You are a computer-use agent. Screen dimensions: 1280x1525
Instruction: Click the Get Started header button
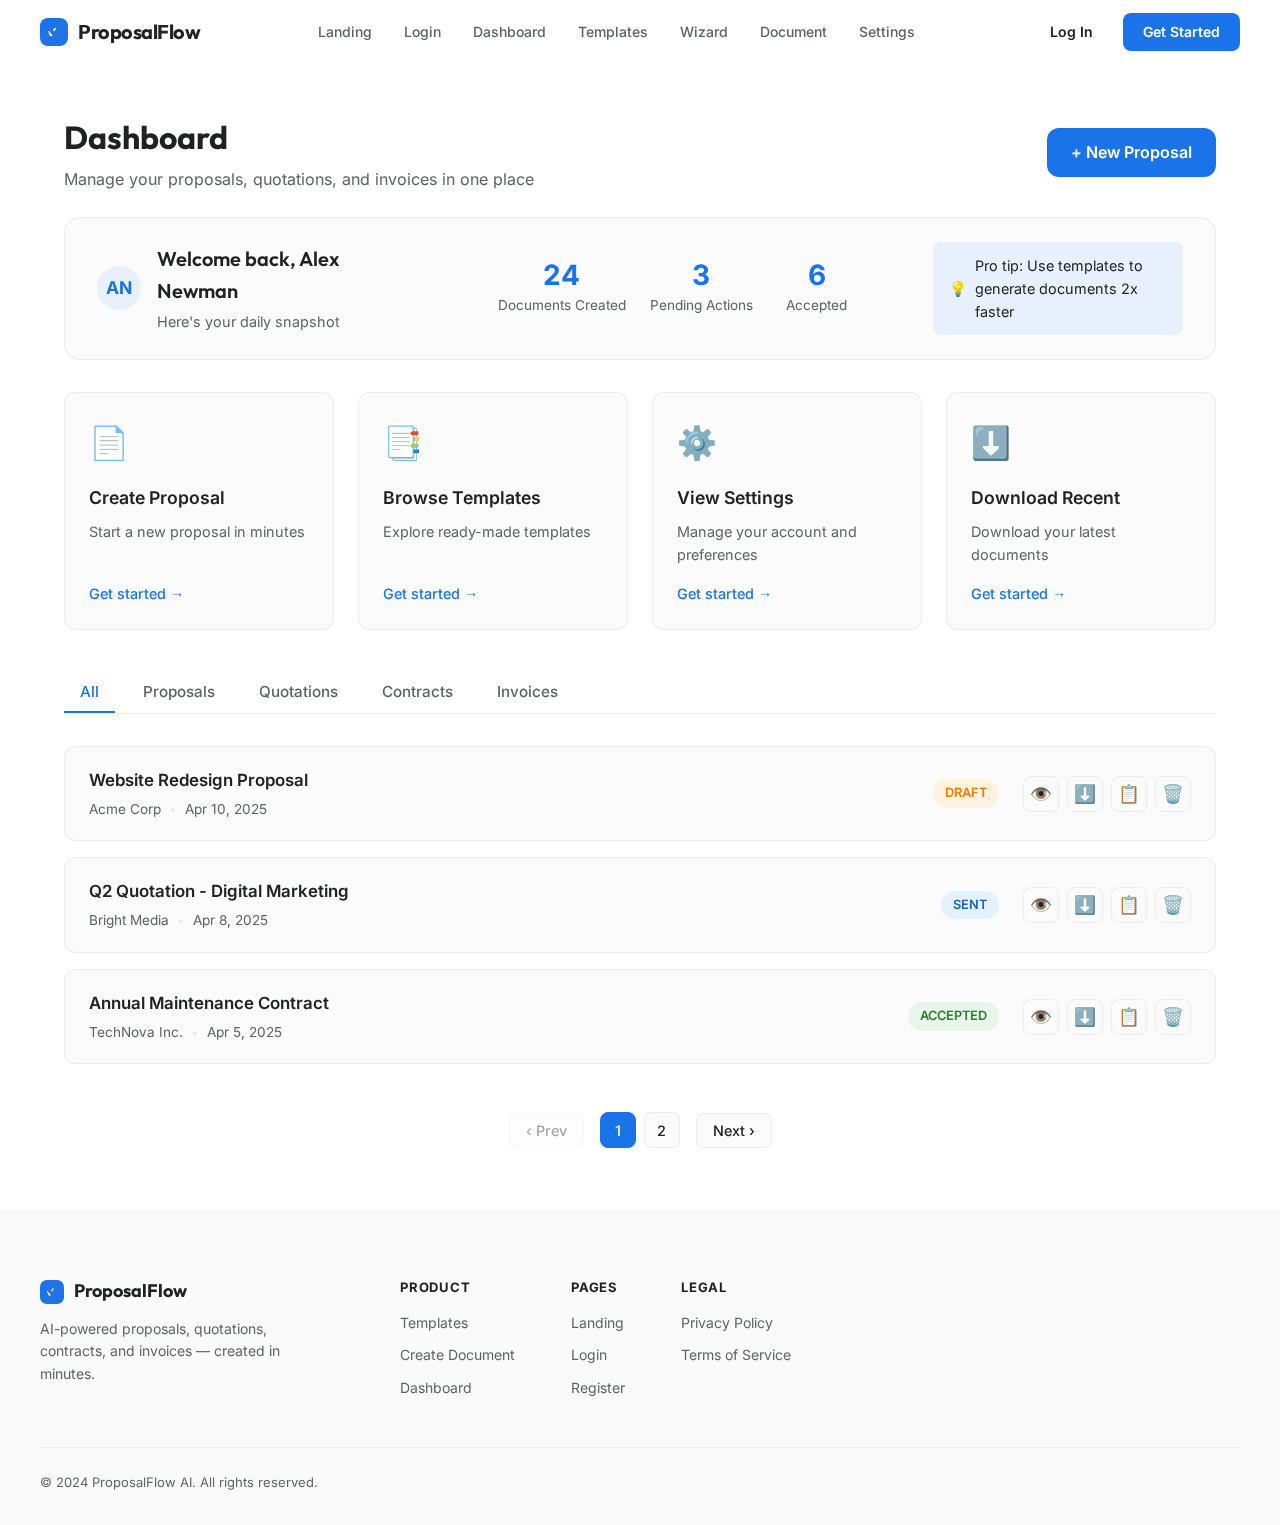click(1181, 32)
